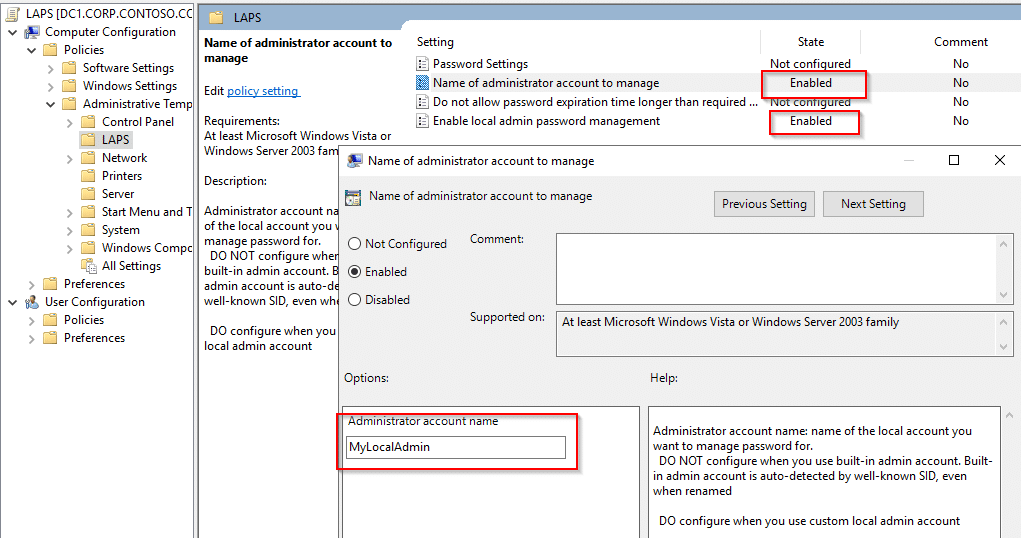This screenshot has width=1021, height=538.
Task: Click the Printers folder icon
Action: click(88, 176)
